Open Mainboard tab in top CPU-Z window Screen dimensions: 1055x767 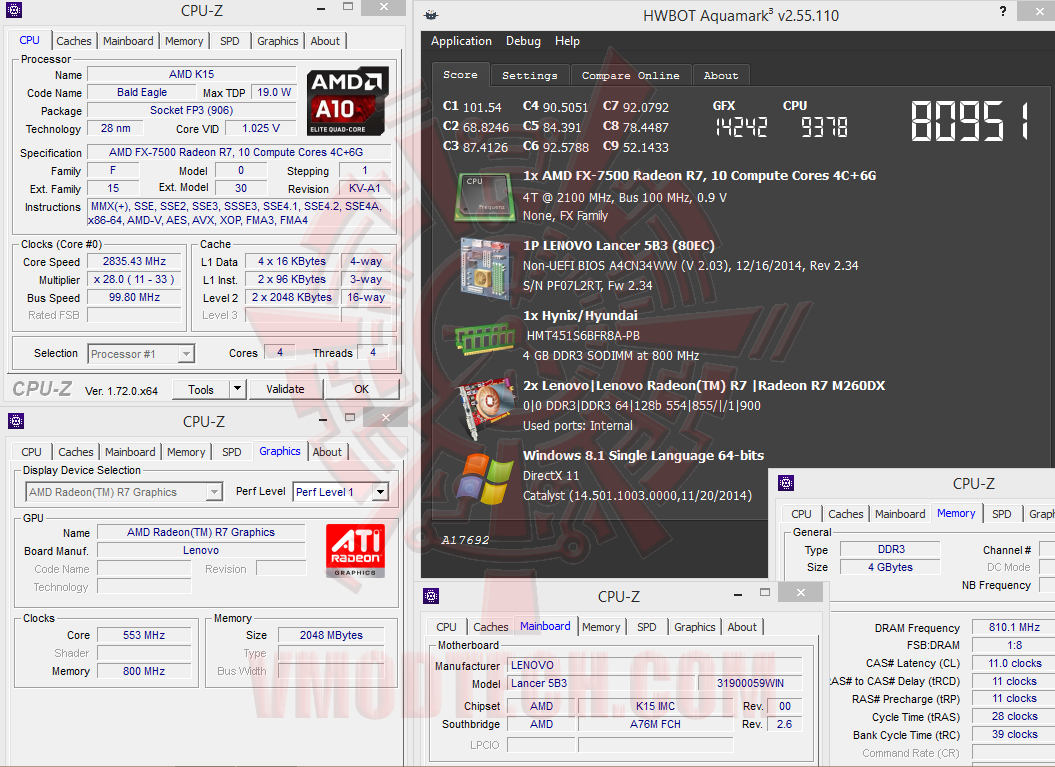(129, 41)
